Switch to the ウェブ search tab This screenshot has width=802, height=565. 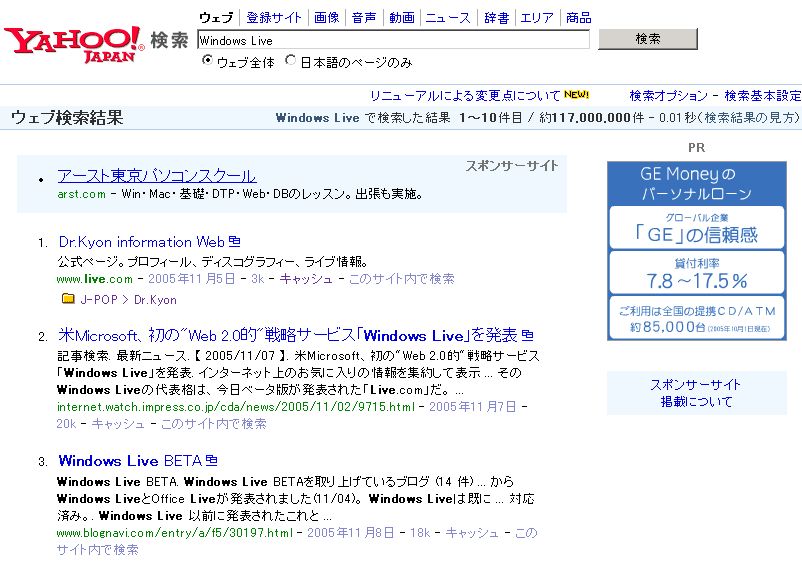tap(216, 18)
